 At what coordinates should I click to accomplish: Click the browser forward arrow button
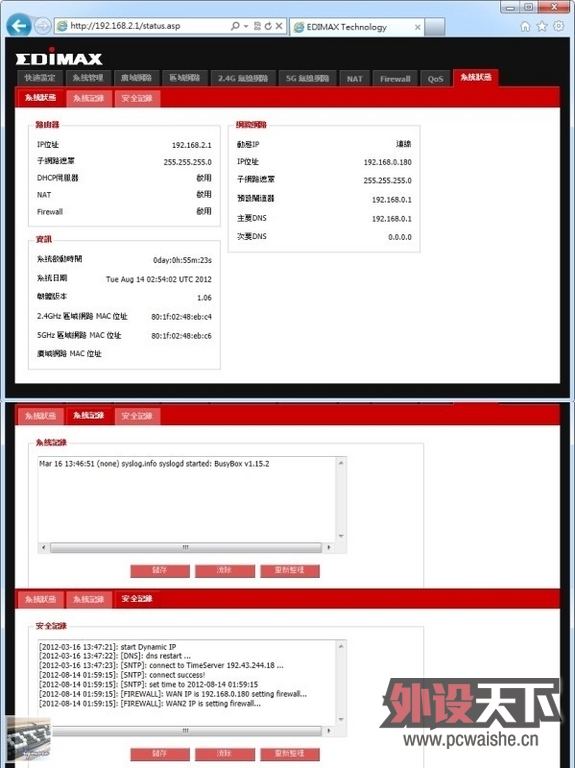click(x=43, y=26)
